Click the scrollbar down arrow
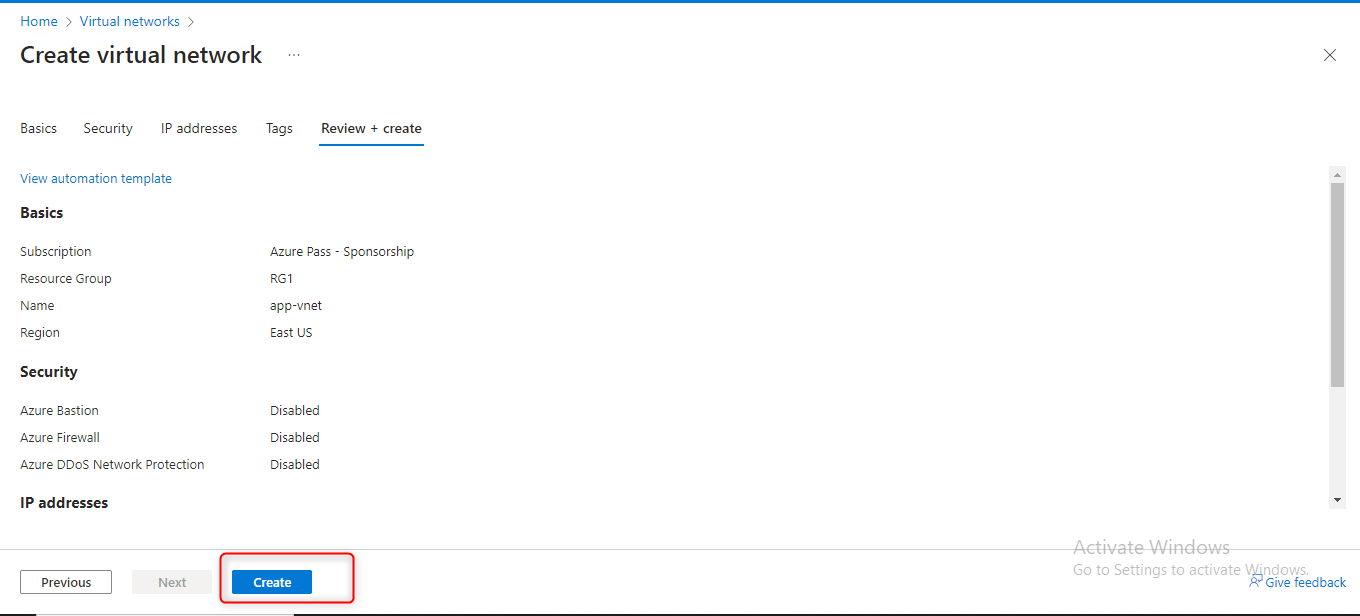Screen dimensions: 1360x616 pyautogui.click(x=1337, y=499)
